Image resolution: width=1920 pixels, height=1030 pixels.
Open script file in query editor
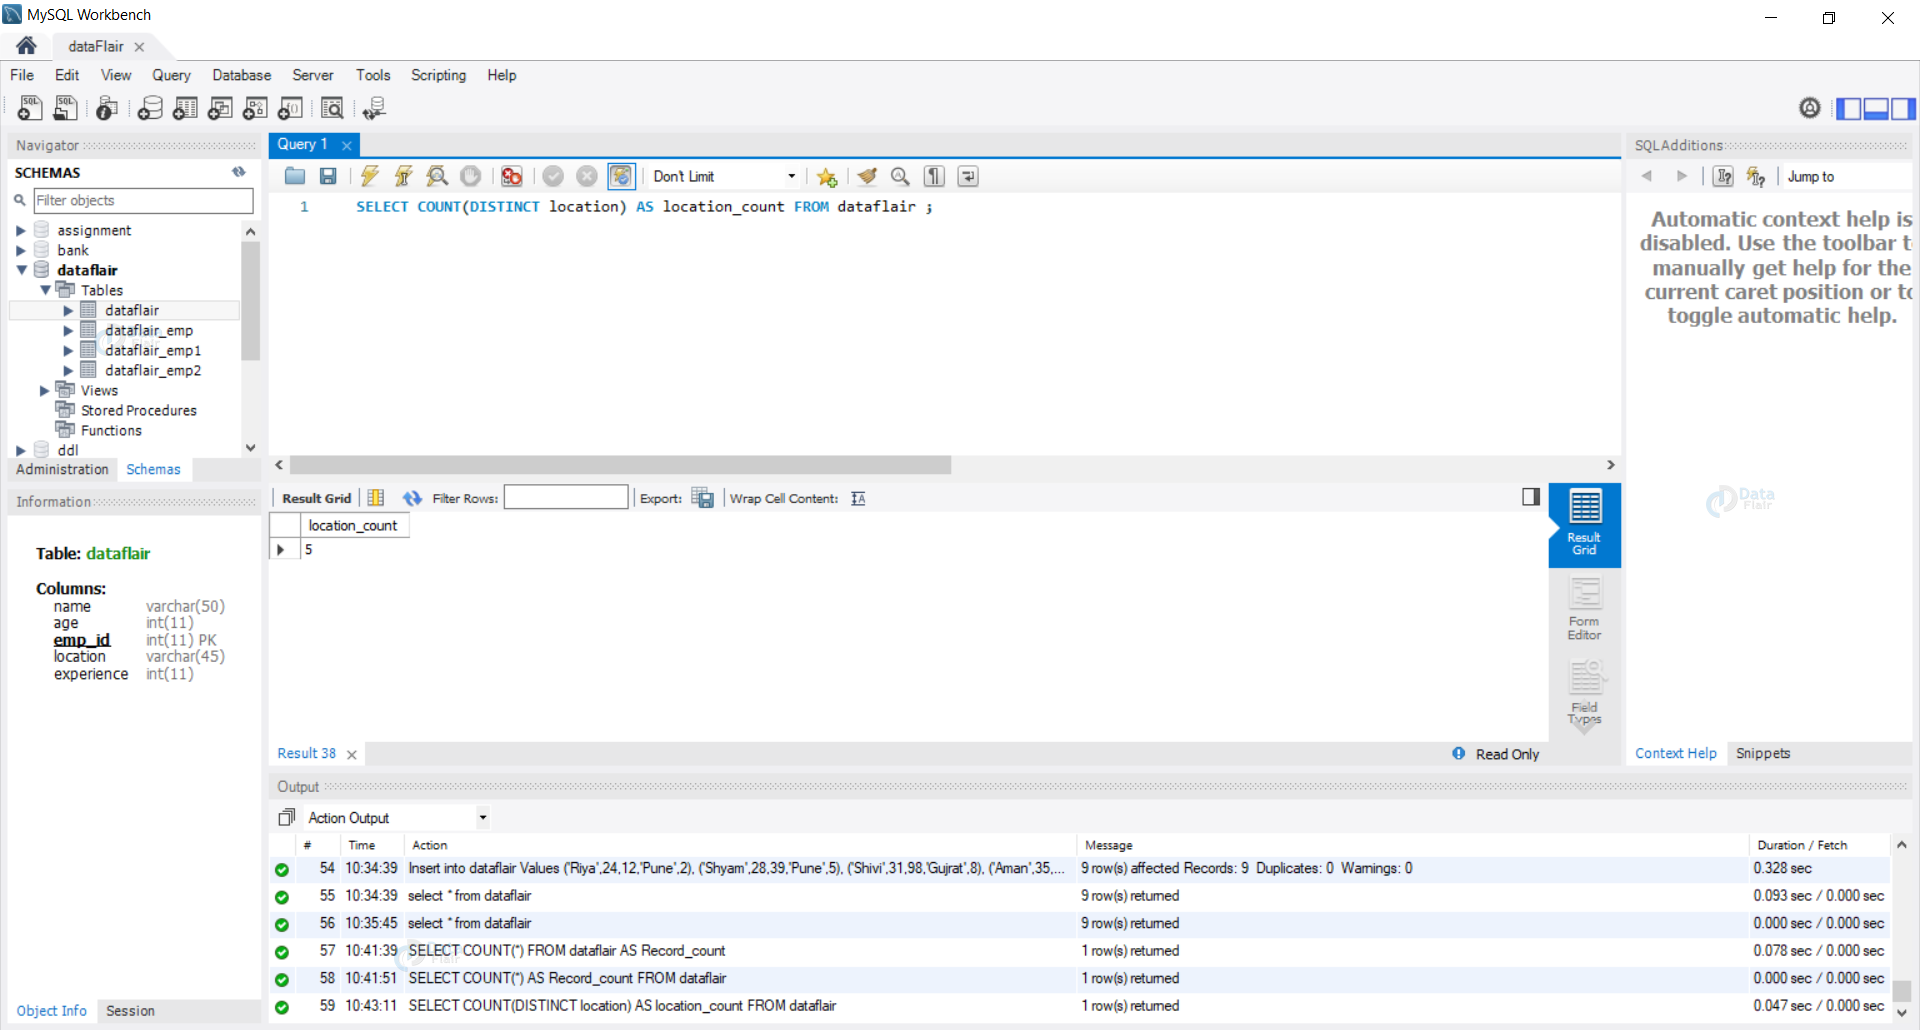tap(295, 176)
